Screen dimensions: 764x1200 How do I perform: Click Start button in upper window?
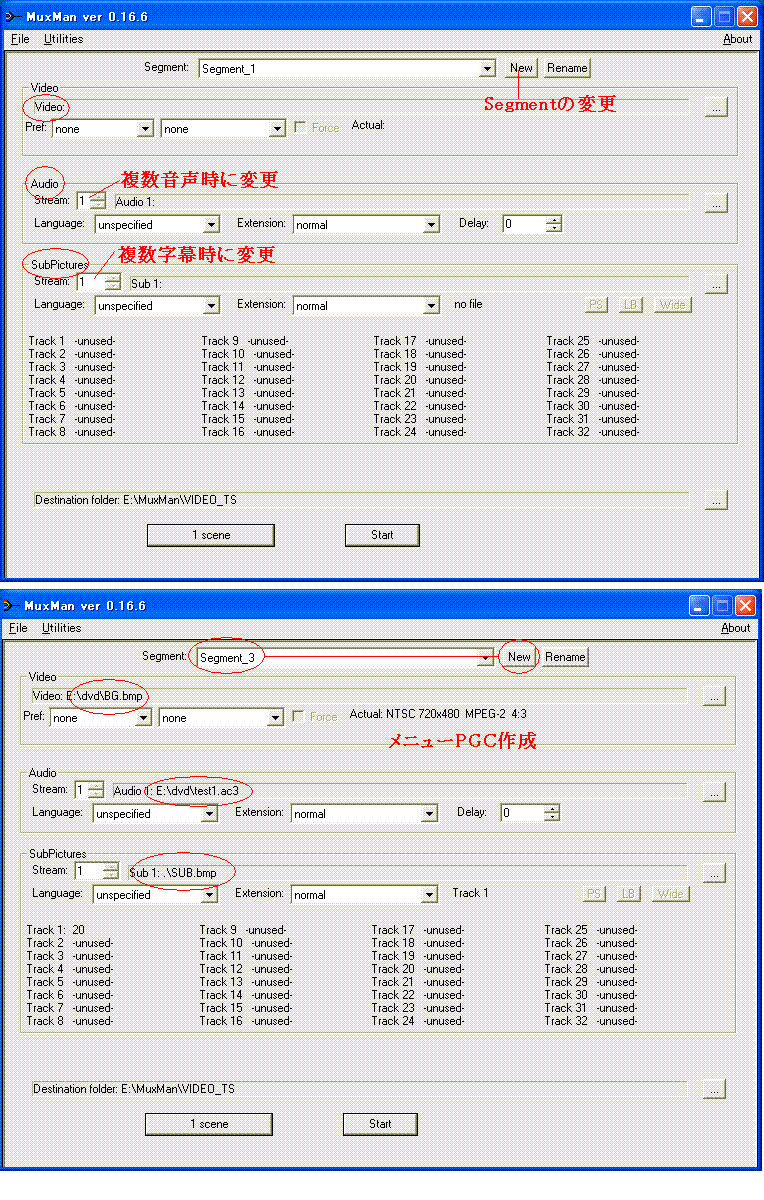(x=382, y=535)
